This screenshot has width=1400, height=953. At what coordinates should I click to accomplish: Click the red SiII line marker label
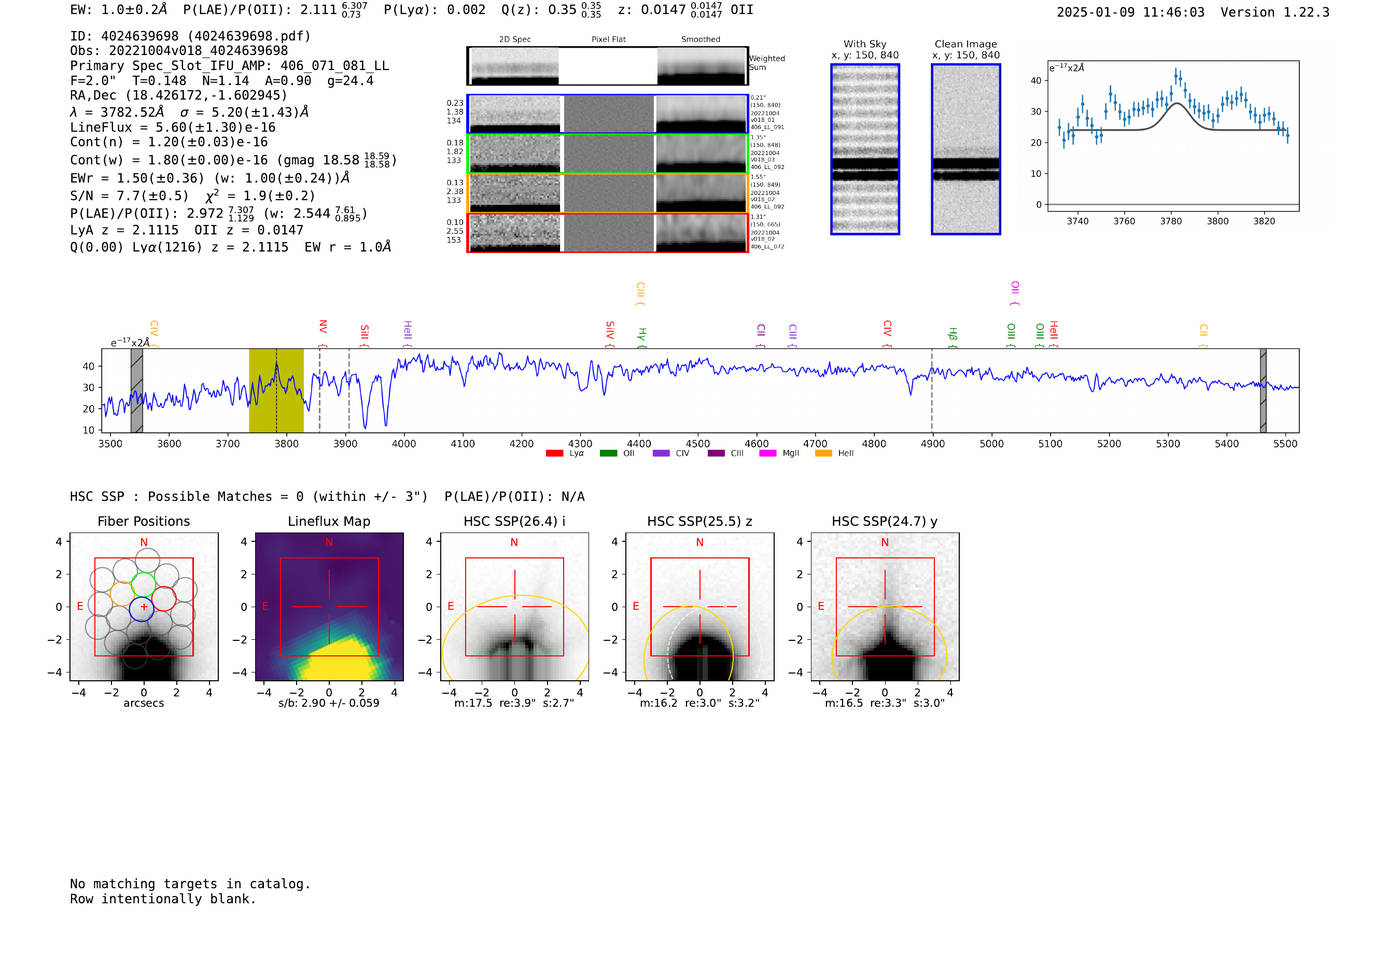tap(365, 334)
